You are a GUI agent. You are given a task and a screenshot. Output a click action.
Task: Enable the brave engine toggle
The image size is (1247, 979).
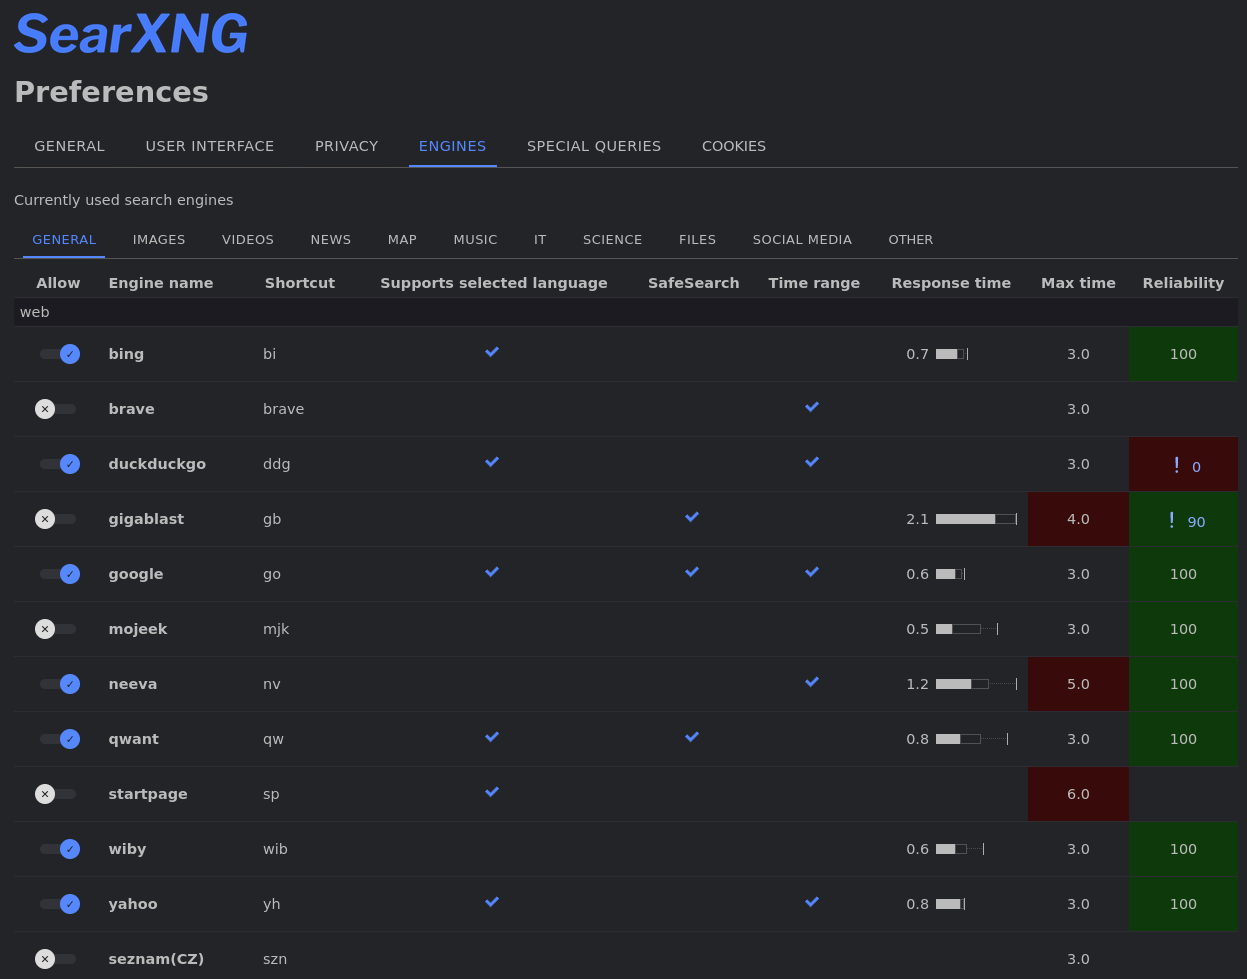pos(55,409)
